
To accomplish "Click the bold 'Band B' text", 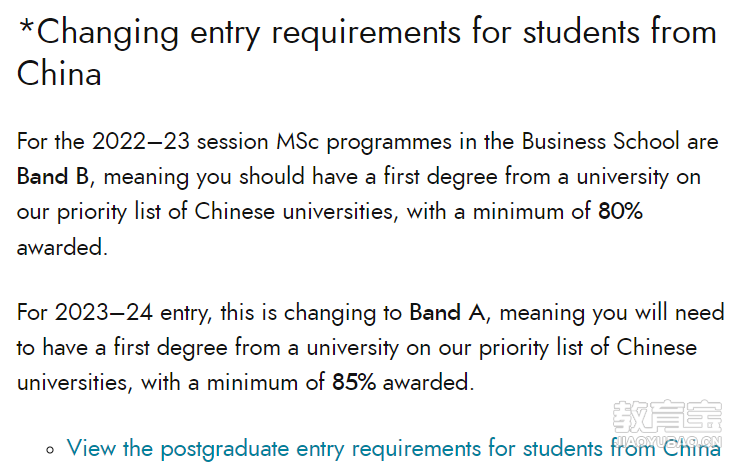I will 53,177.
